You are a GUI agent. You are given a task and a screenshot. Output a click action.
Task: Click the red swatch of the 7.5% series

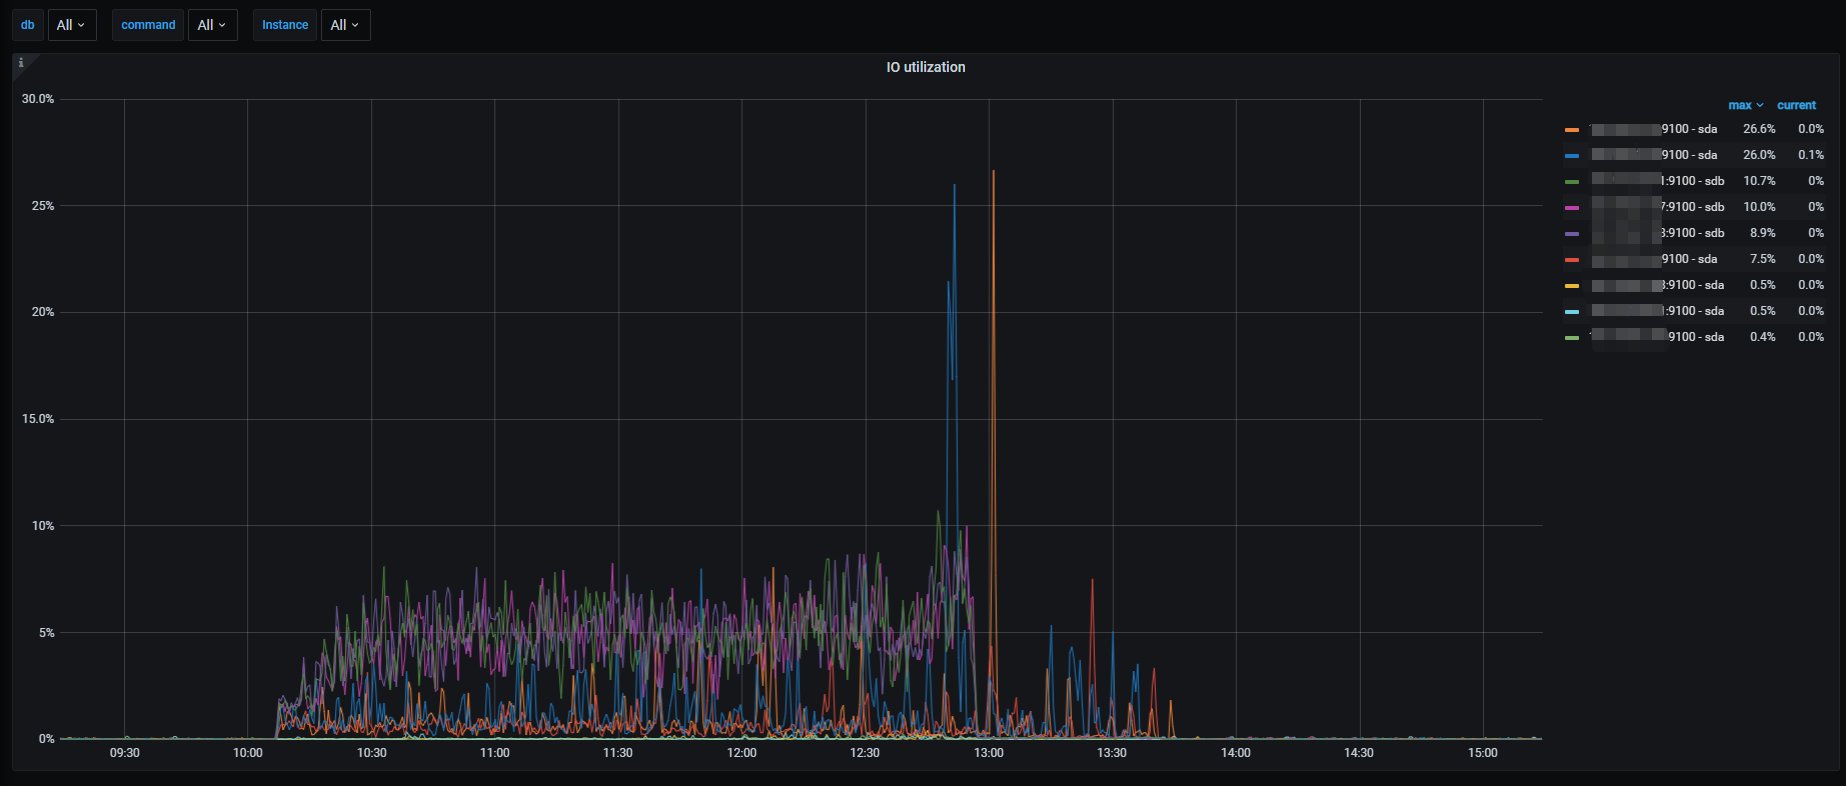point(1572,260)
